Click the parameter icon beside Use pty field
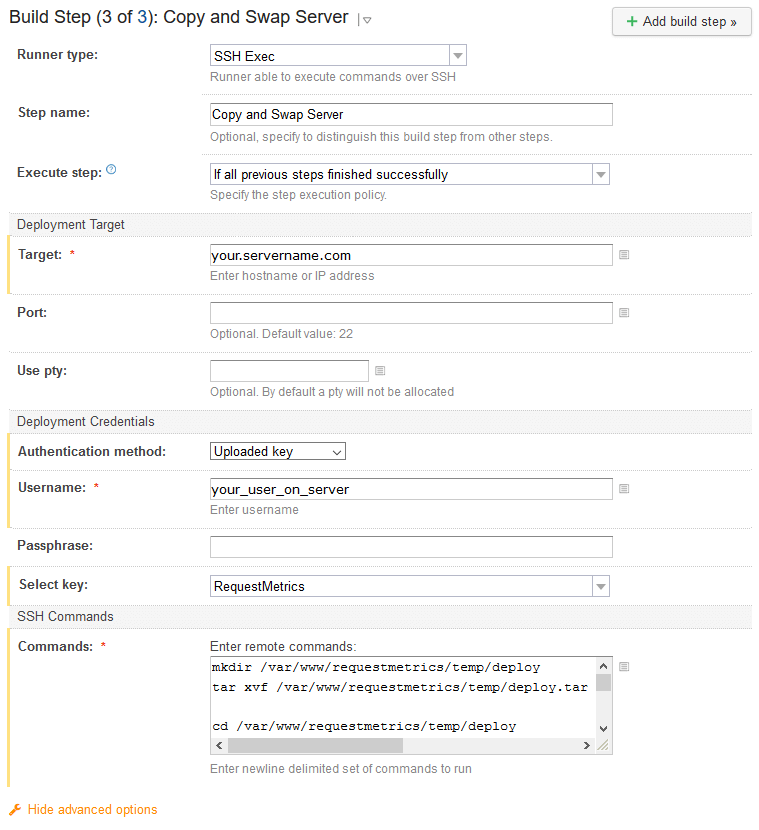This screenshot has height=830, width=759. pyautogui.click(x=379, y=370)
